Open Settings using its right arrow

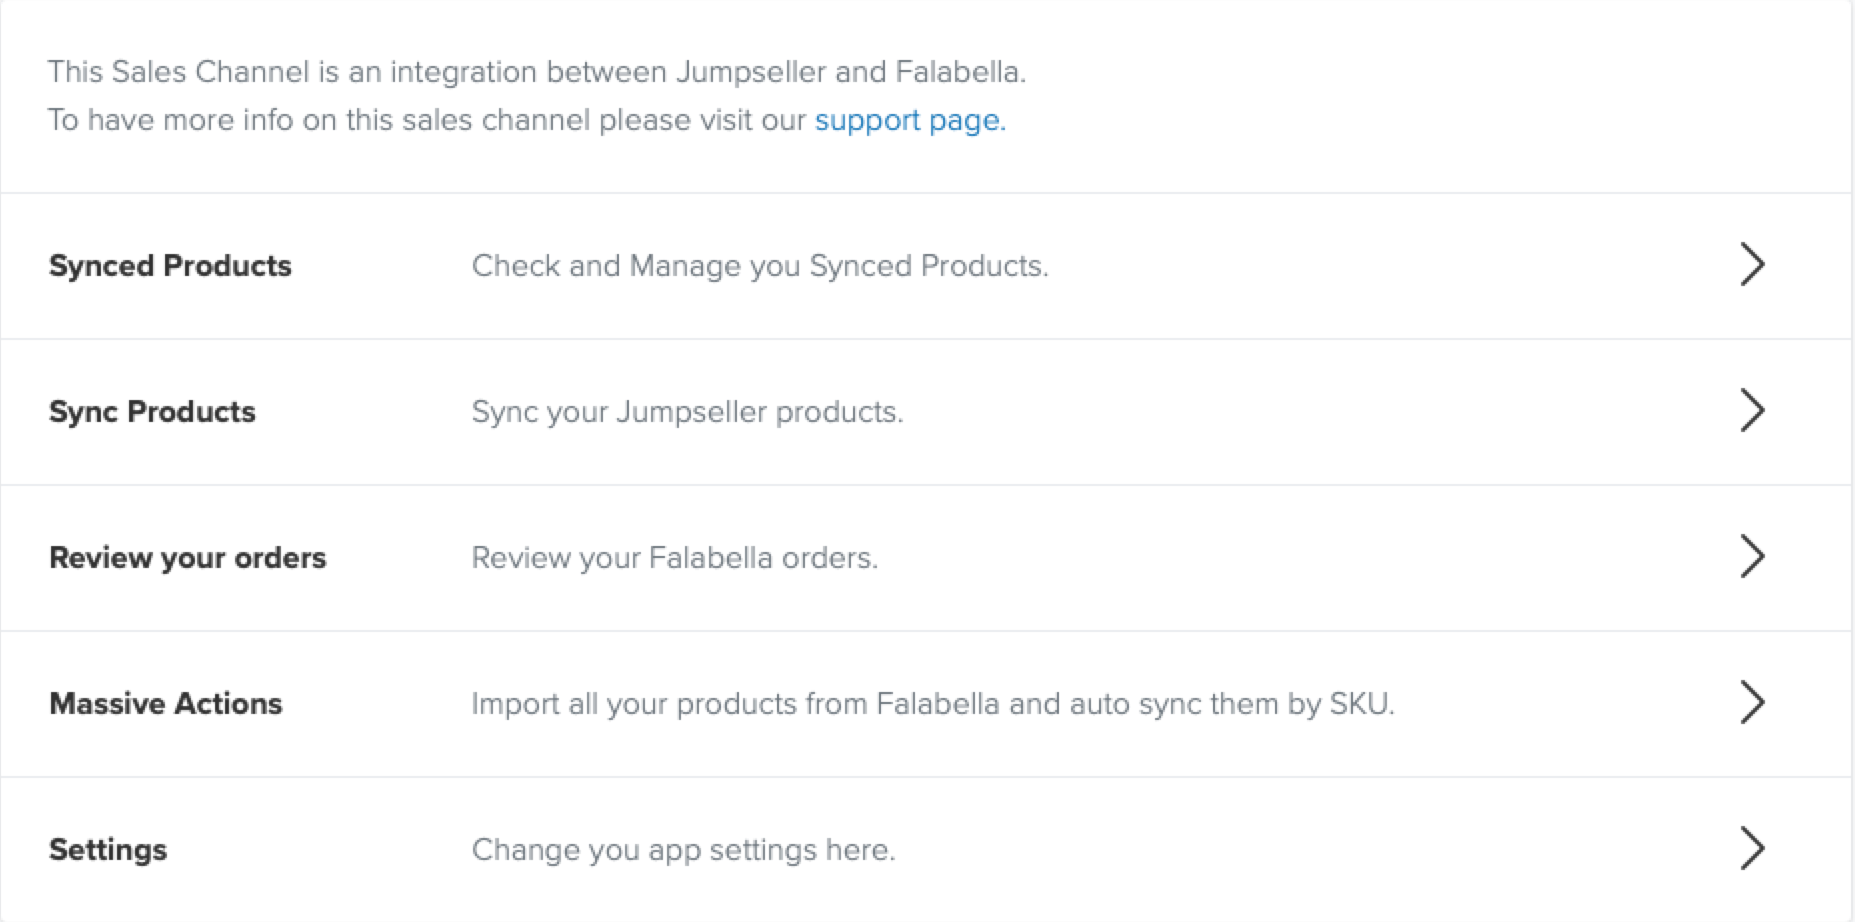pyautogui.click(x=1751, y=849)
